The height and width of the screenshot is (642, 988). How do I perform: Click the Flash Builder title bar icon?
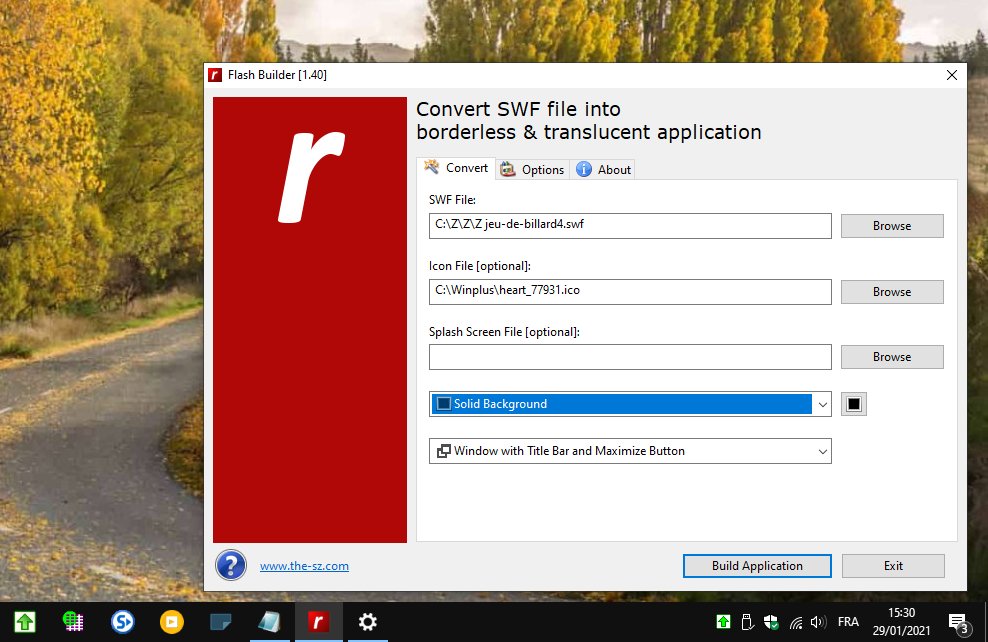(215, 75)
